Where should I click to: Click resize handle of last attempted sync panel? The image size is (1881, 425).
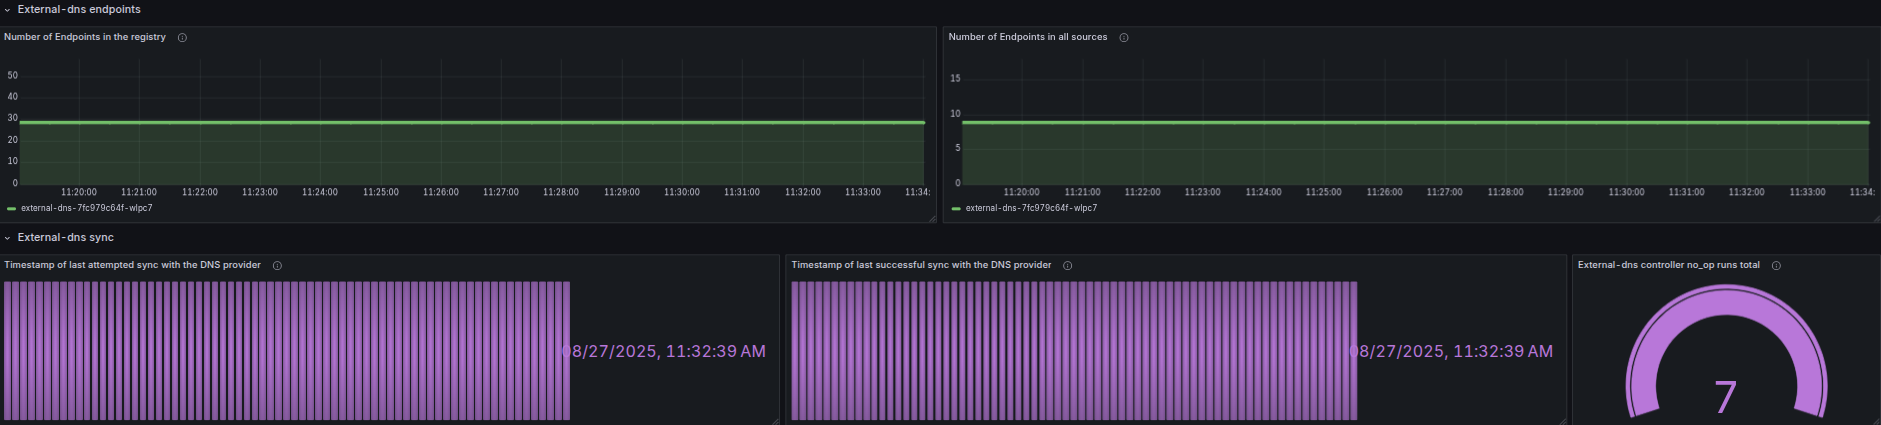point(775,420)
